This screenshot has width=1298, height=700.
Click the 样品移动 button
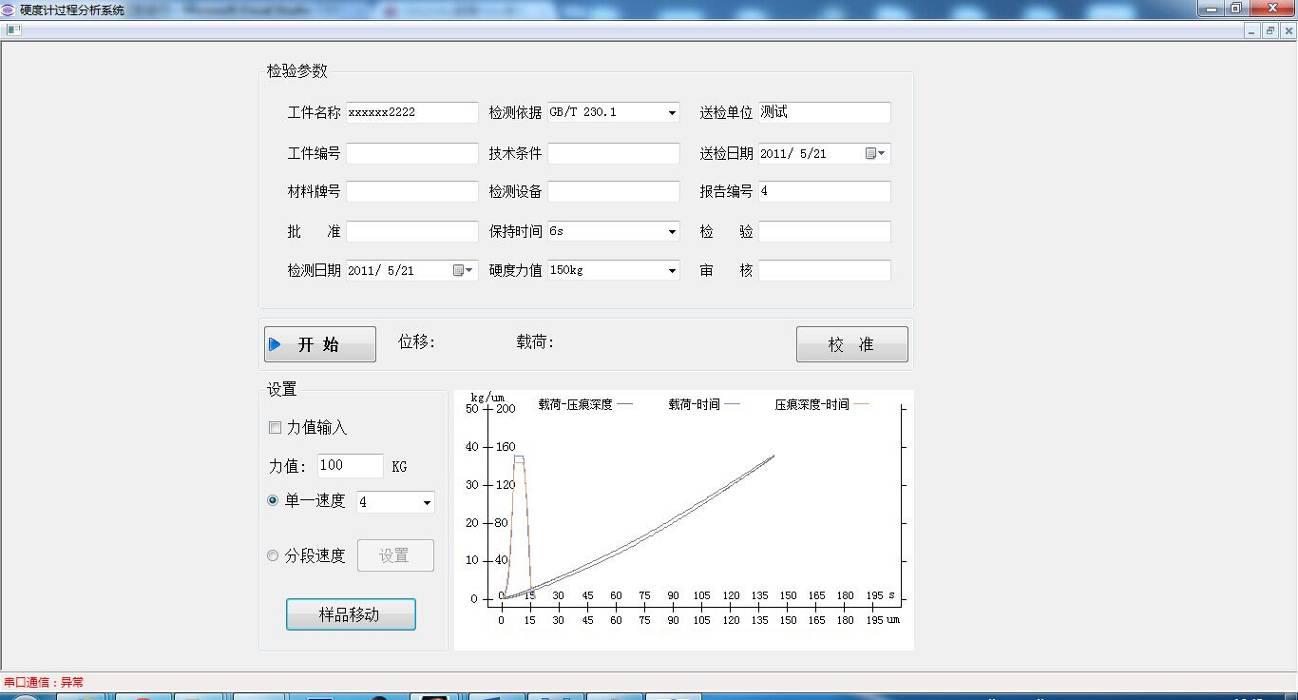tap(350, 615)
